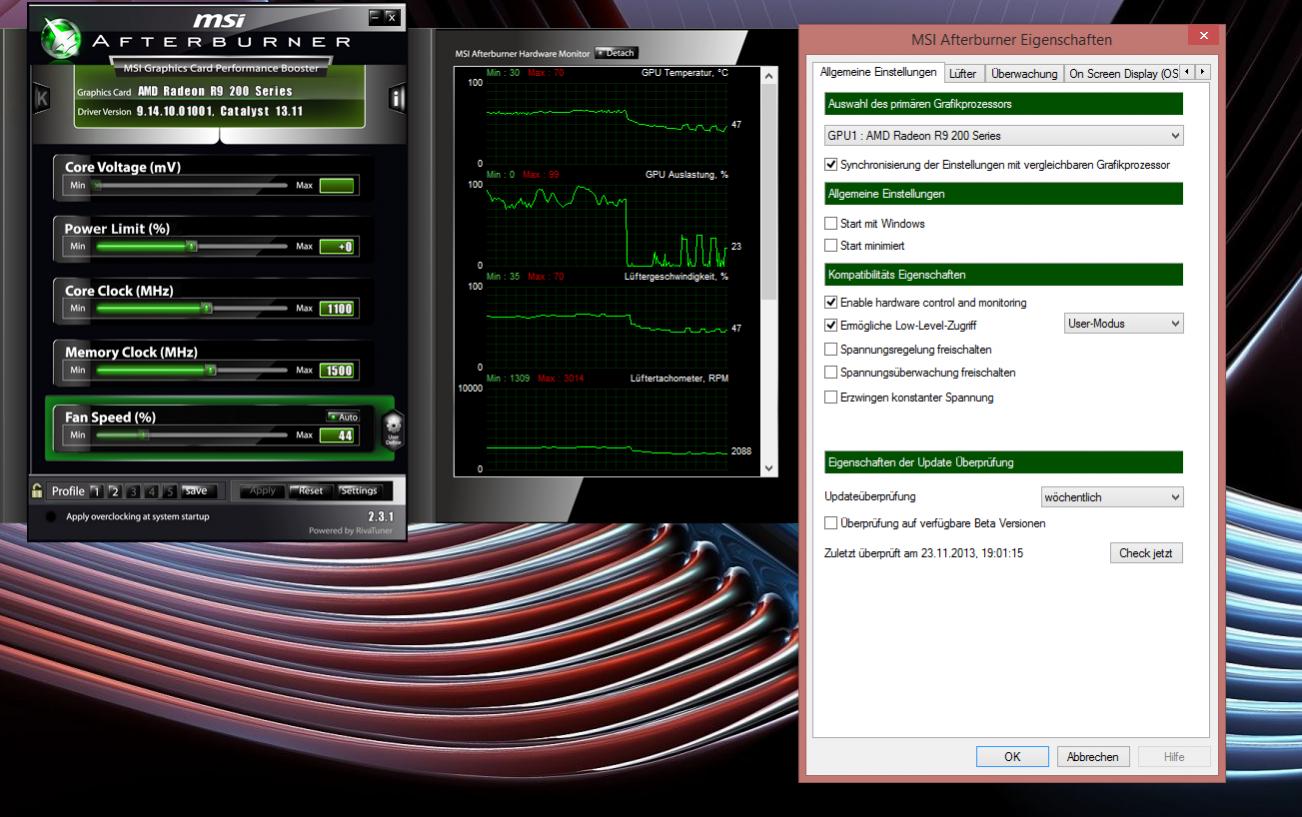Click the Check jetzt button
The width and height of the screenshot is (1302, 817).
coord(1146,553)
